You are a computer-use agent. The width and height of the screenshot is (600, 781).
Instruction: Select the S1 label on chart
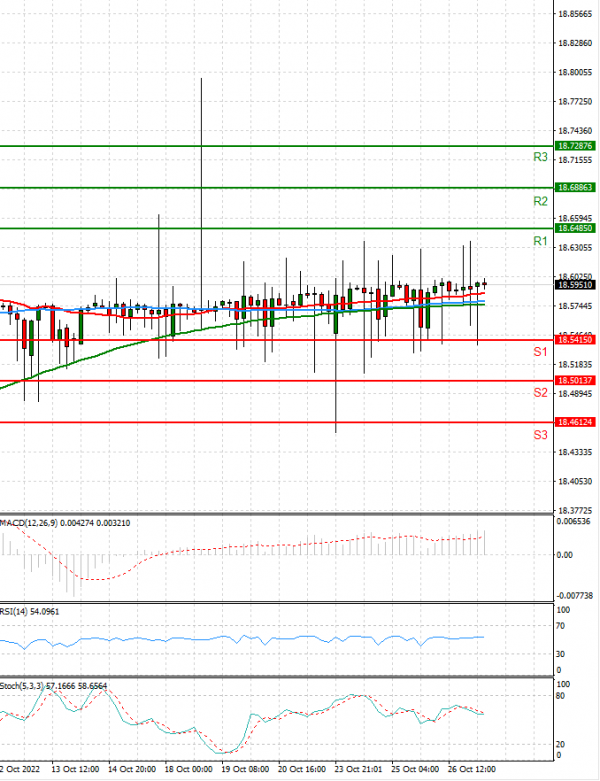[x=540, y=352]
